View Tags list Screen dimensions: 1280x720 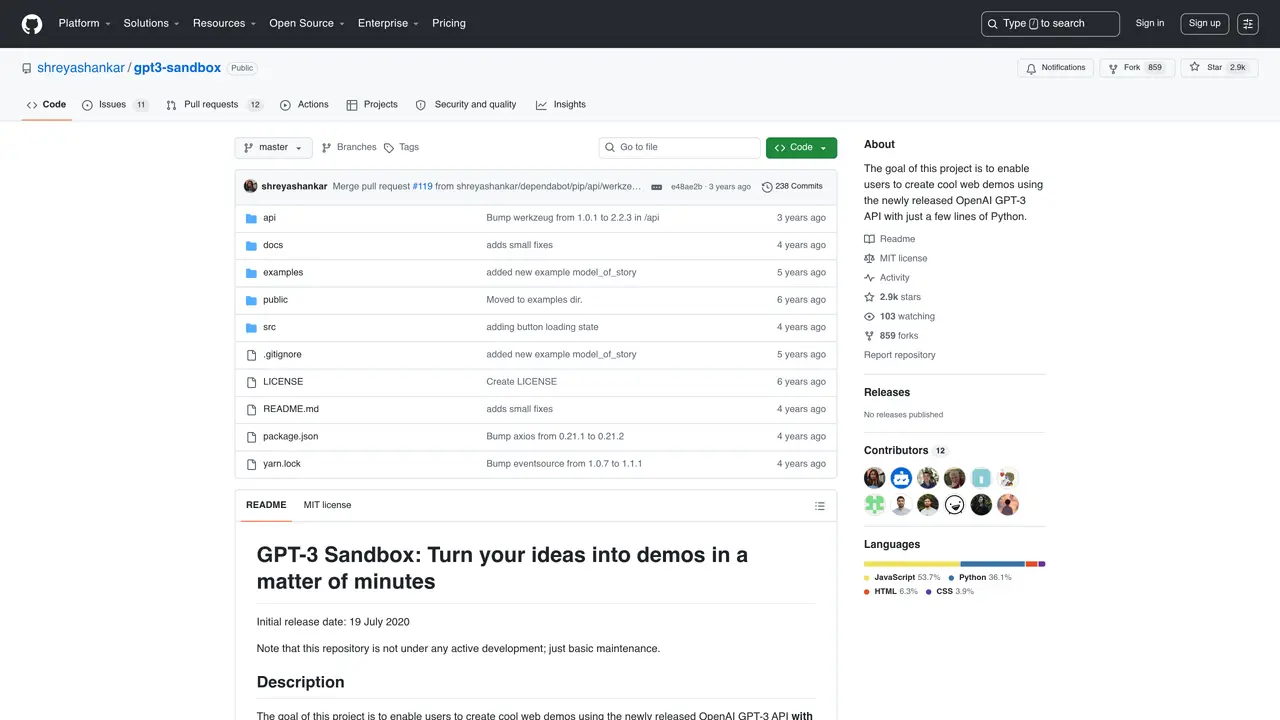point(402,148)
